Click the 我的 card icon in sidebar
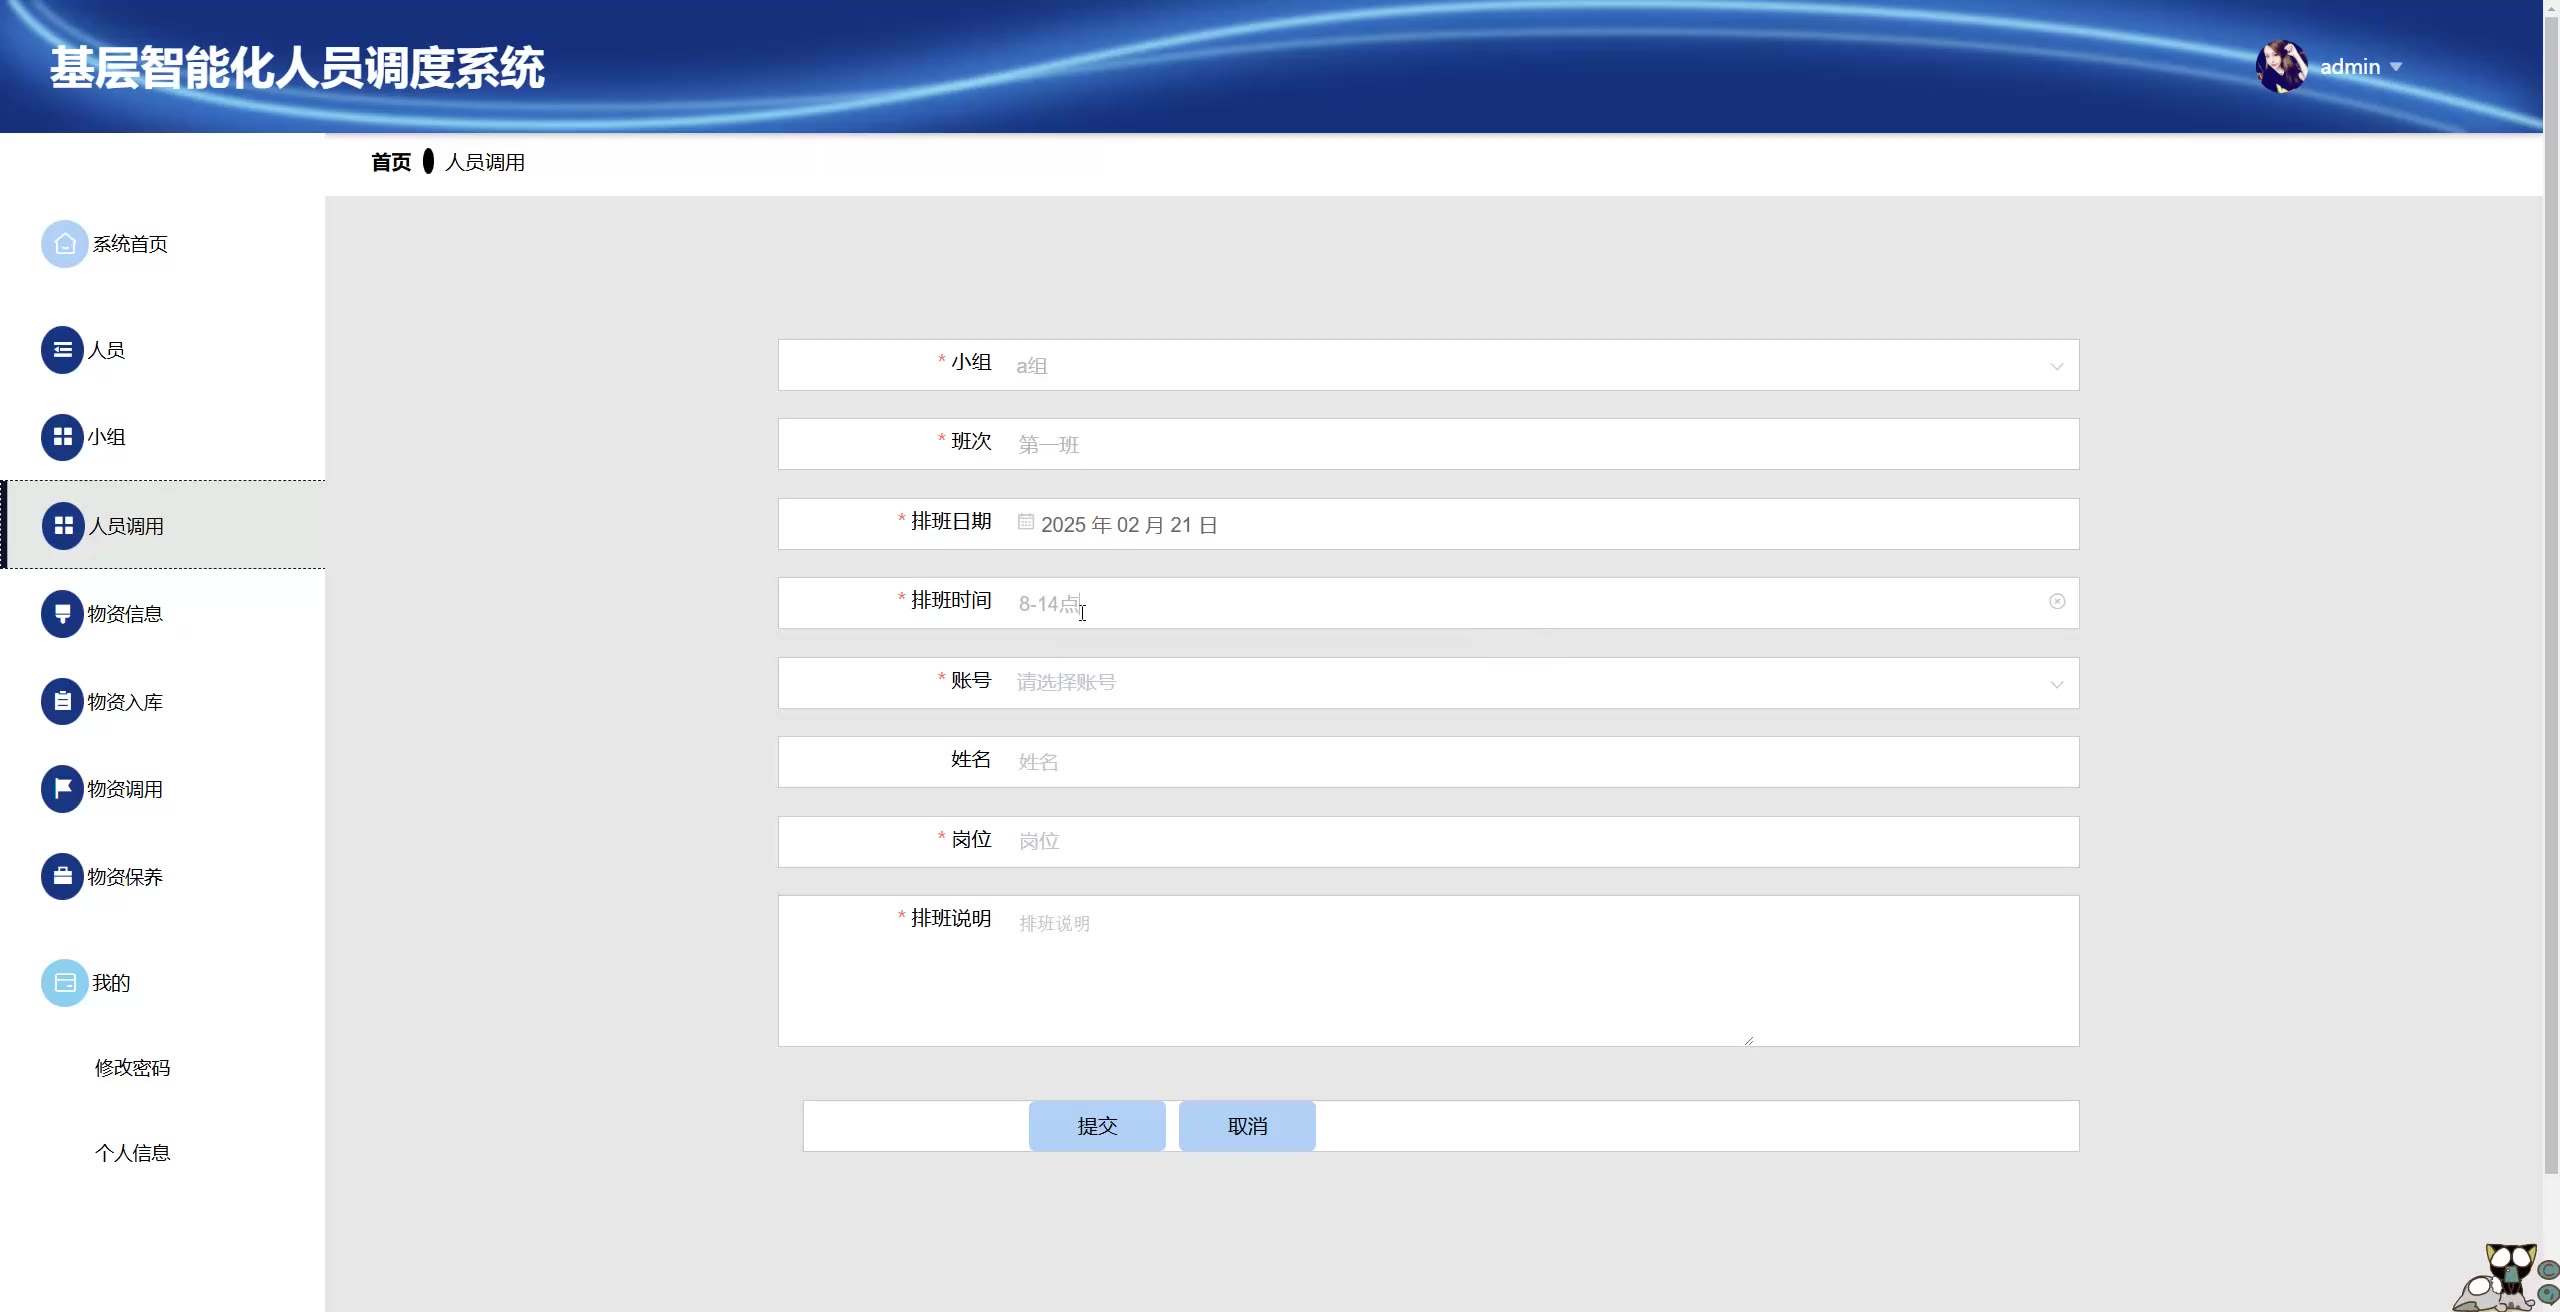This screenshot has width=2560, height=1312. 64,983
